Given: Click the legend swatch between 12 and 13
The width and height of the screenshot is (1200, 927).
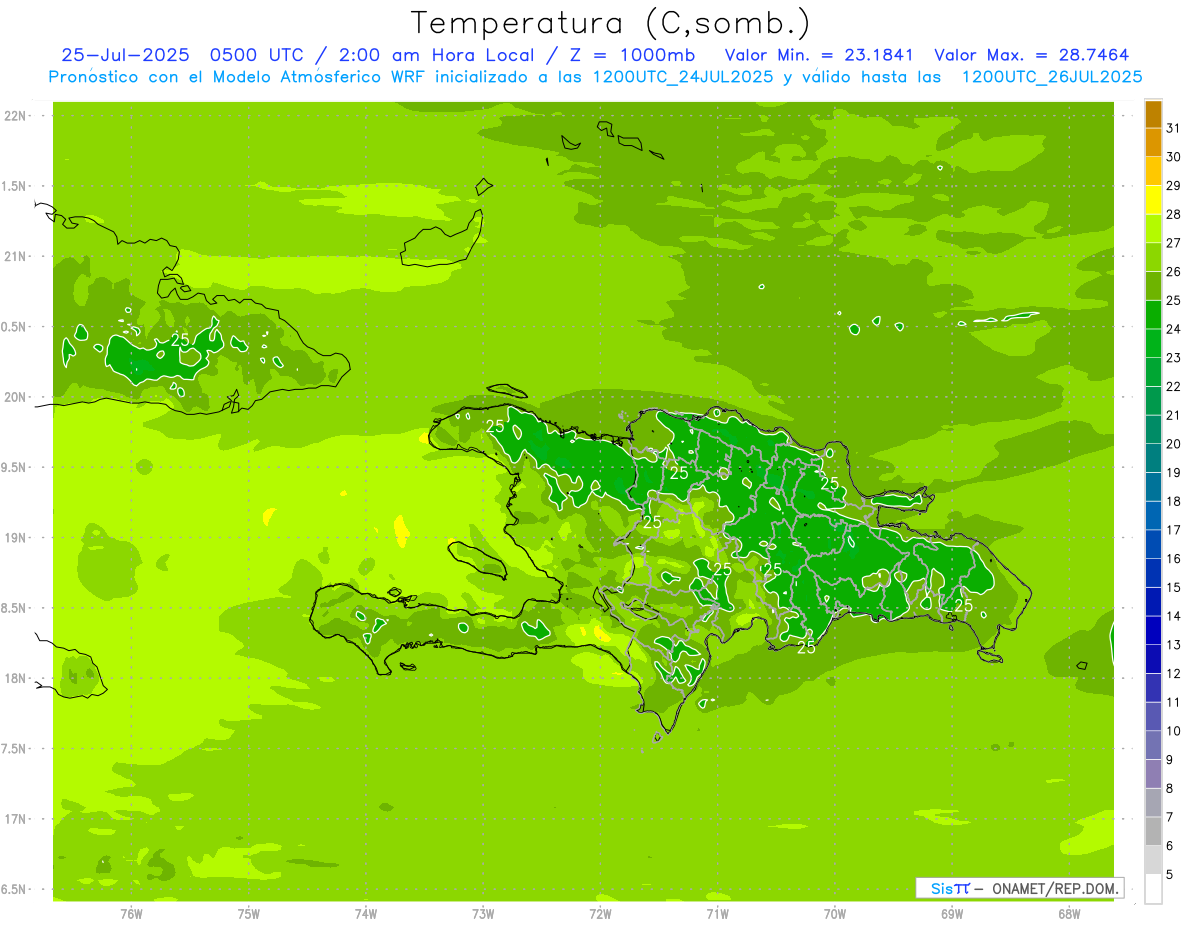Looking at the screenshot, I should pyautogui.click(x=1153, y=658).
